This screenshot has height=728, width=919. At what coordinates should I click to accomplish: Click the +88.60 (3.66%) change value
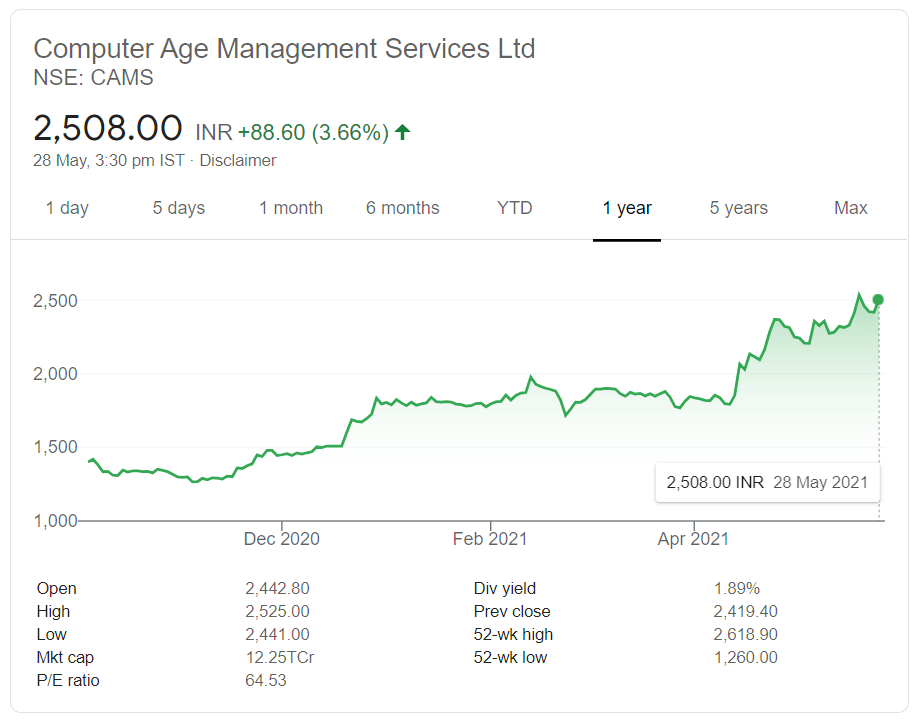(314, 132)
